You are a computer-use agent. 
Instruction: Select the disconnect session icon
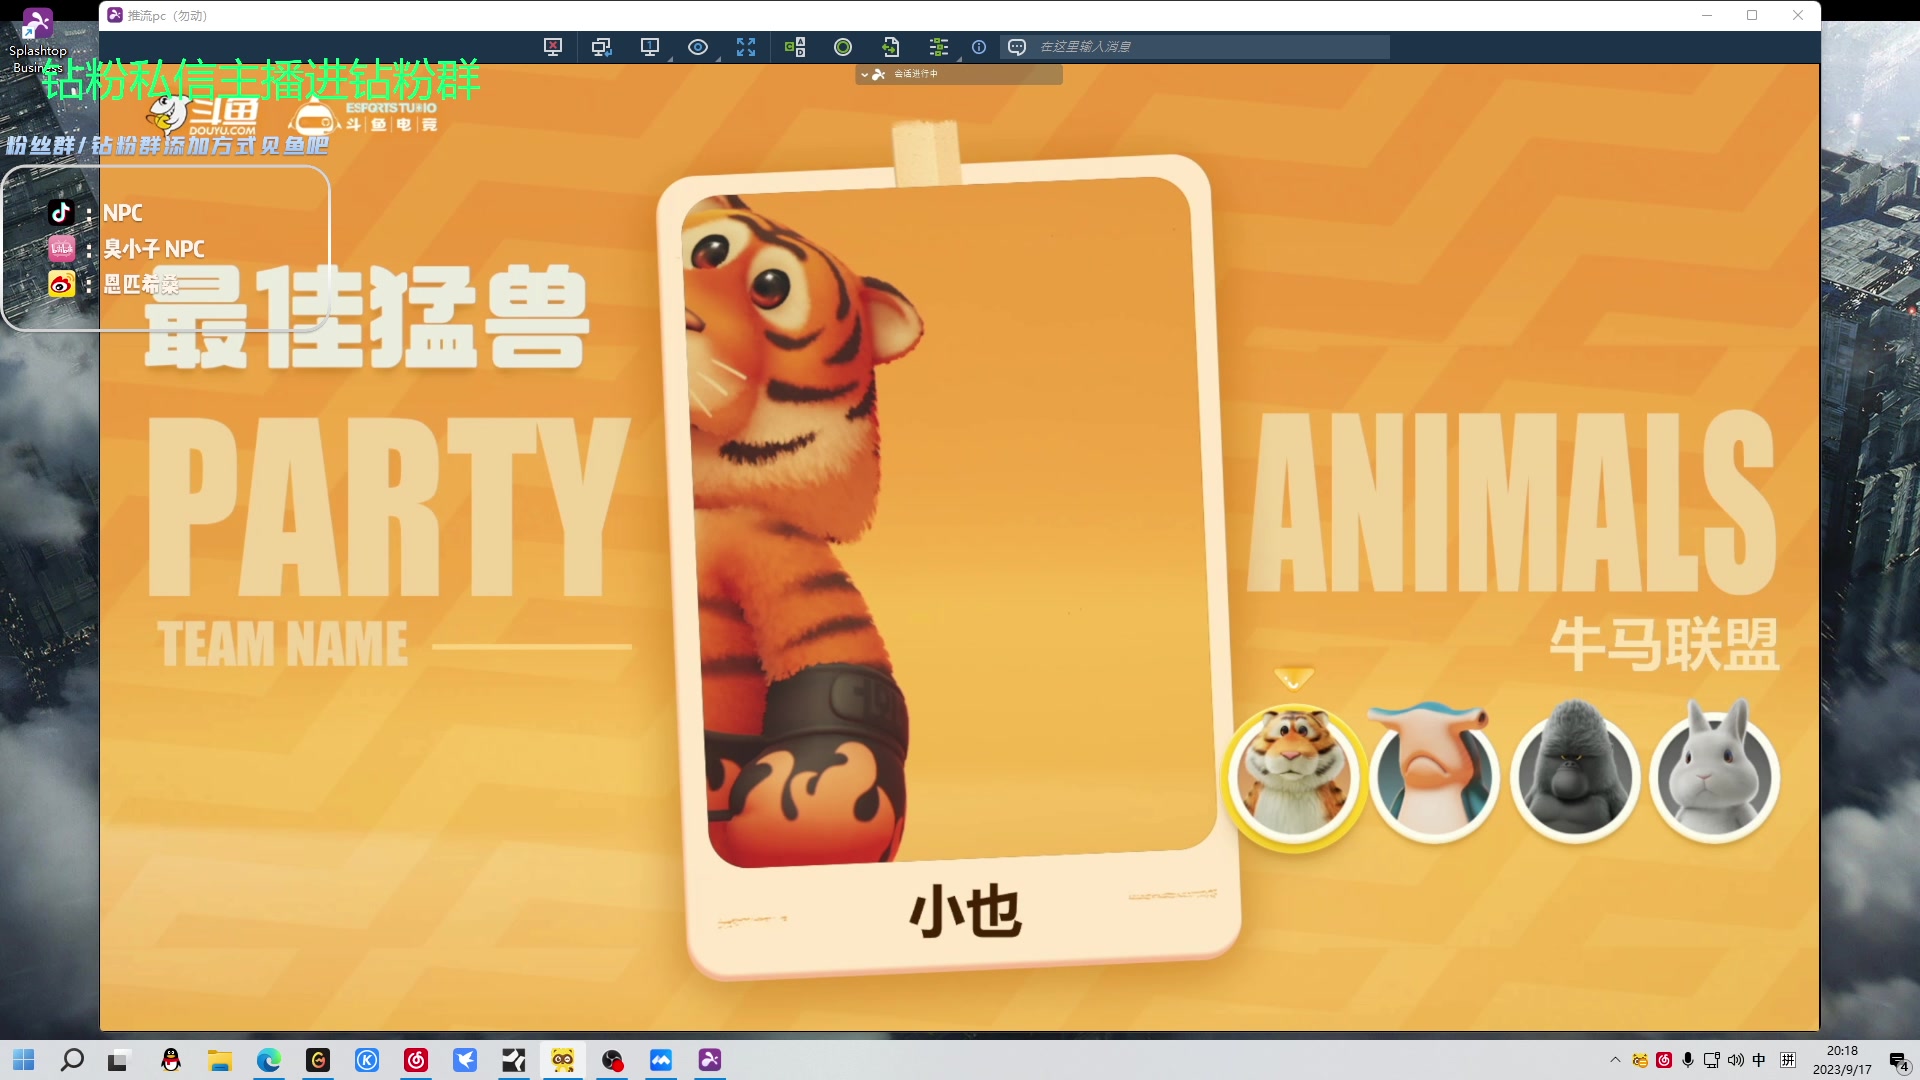[553, 47]
